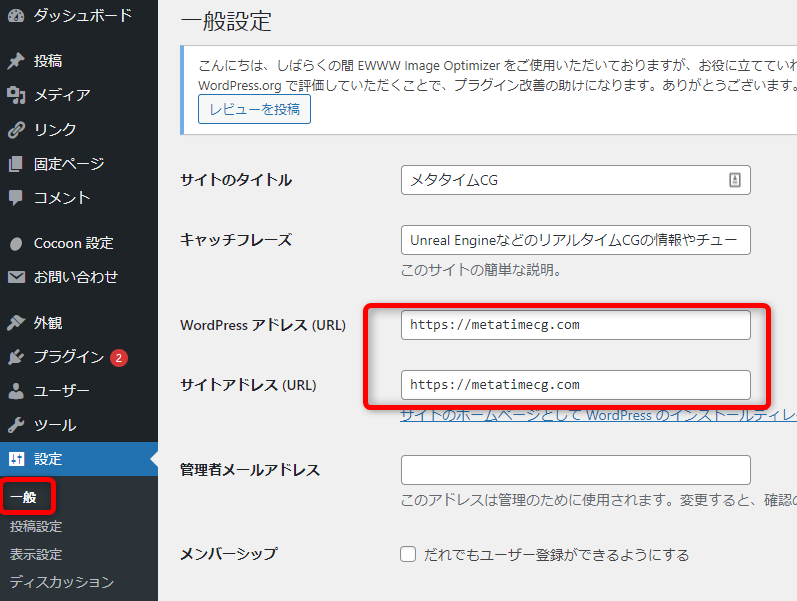Select the 設定 menu item
The height and width of the screenshot is (601, 797).
[x=79, y=459]
